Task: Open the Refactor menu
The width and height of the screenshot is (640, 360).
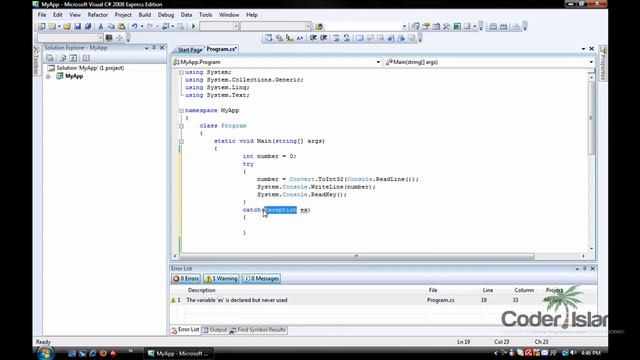Action: coord(98,15)
